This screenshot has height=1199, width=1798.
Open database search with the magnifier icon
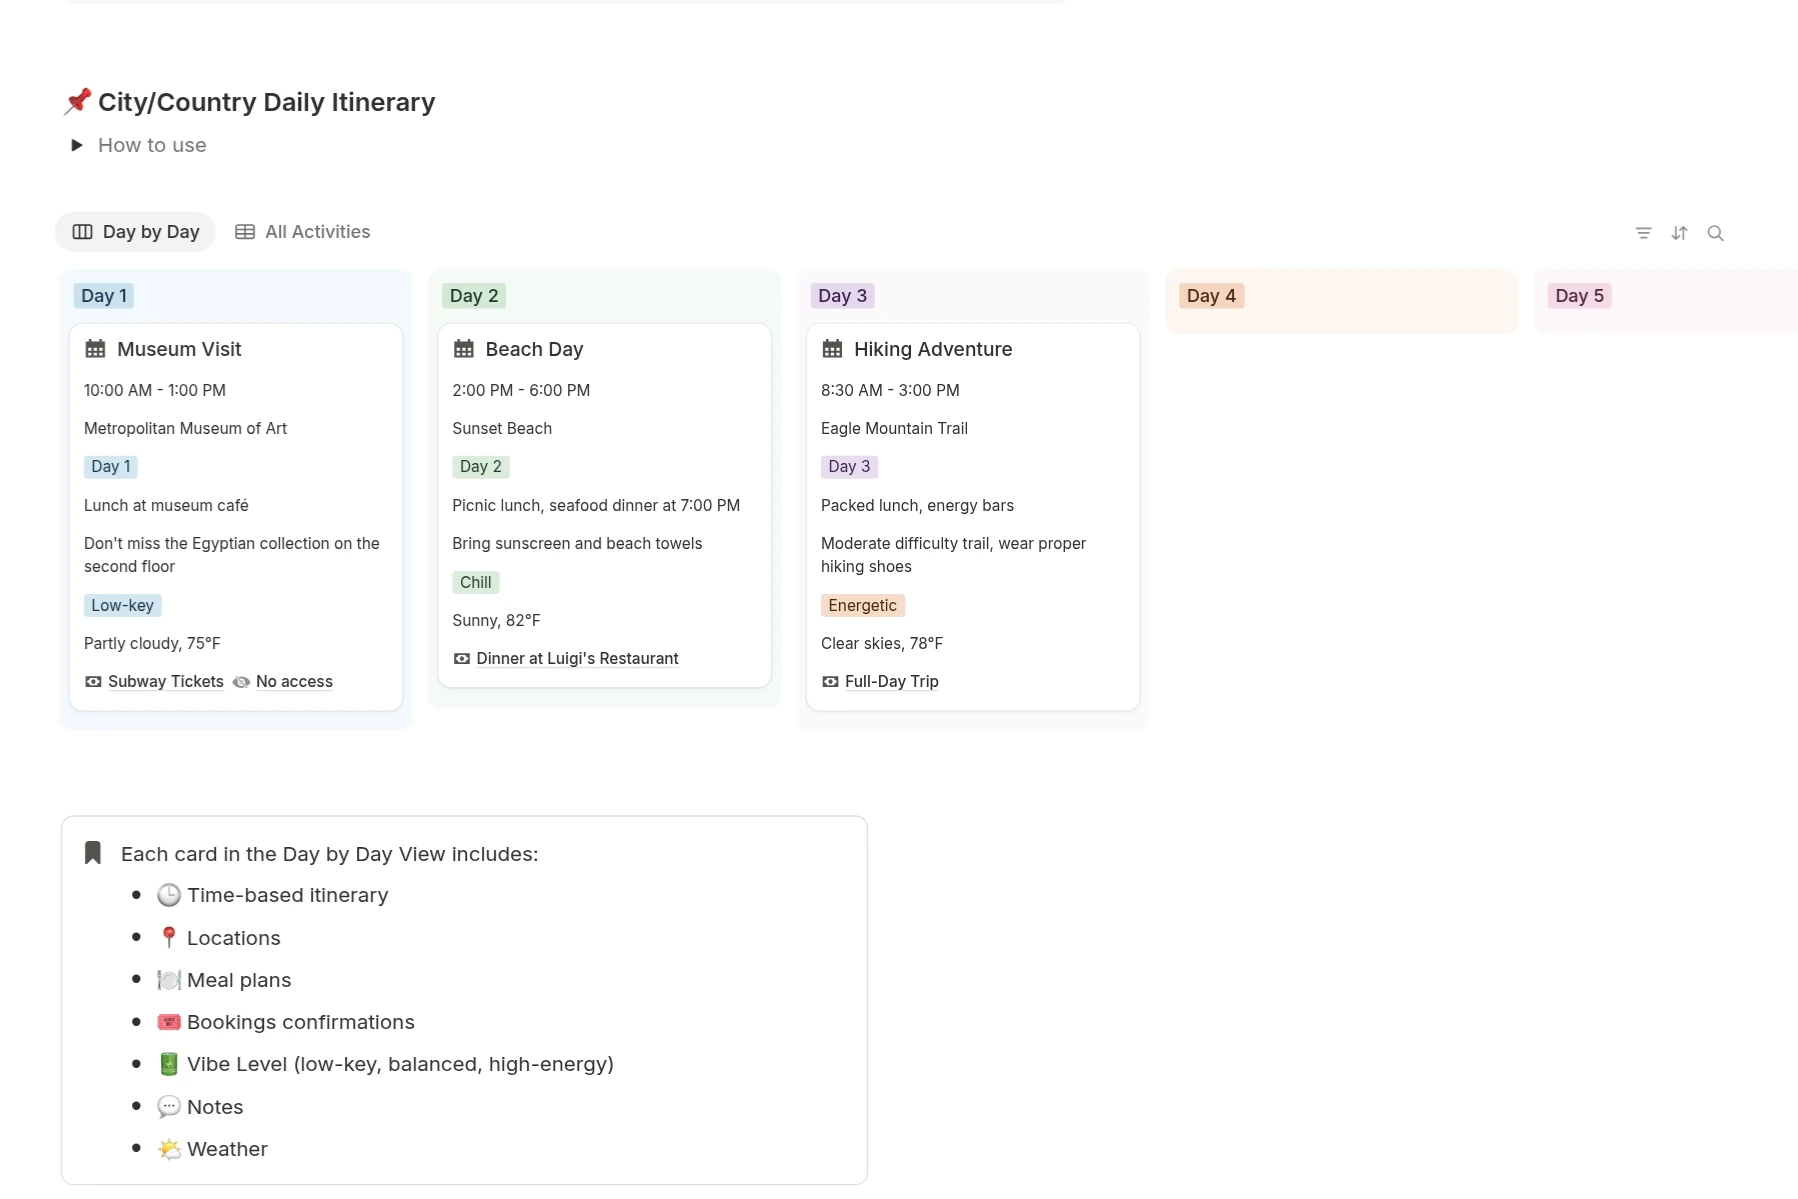1715,233
